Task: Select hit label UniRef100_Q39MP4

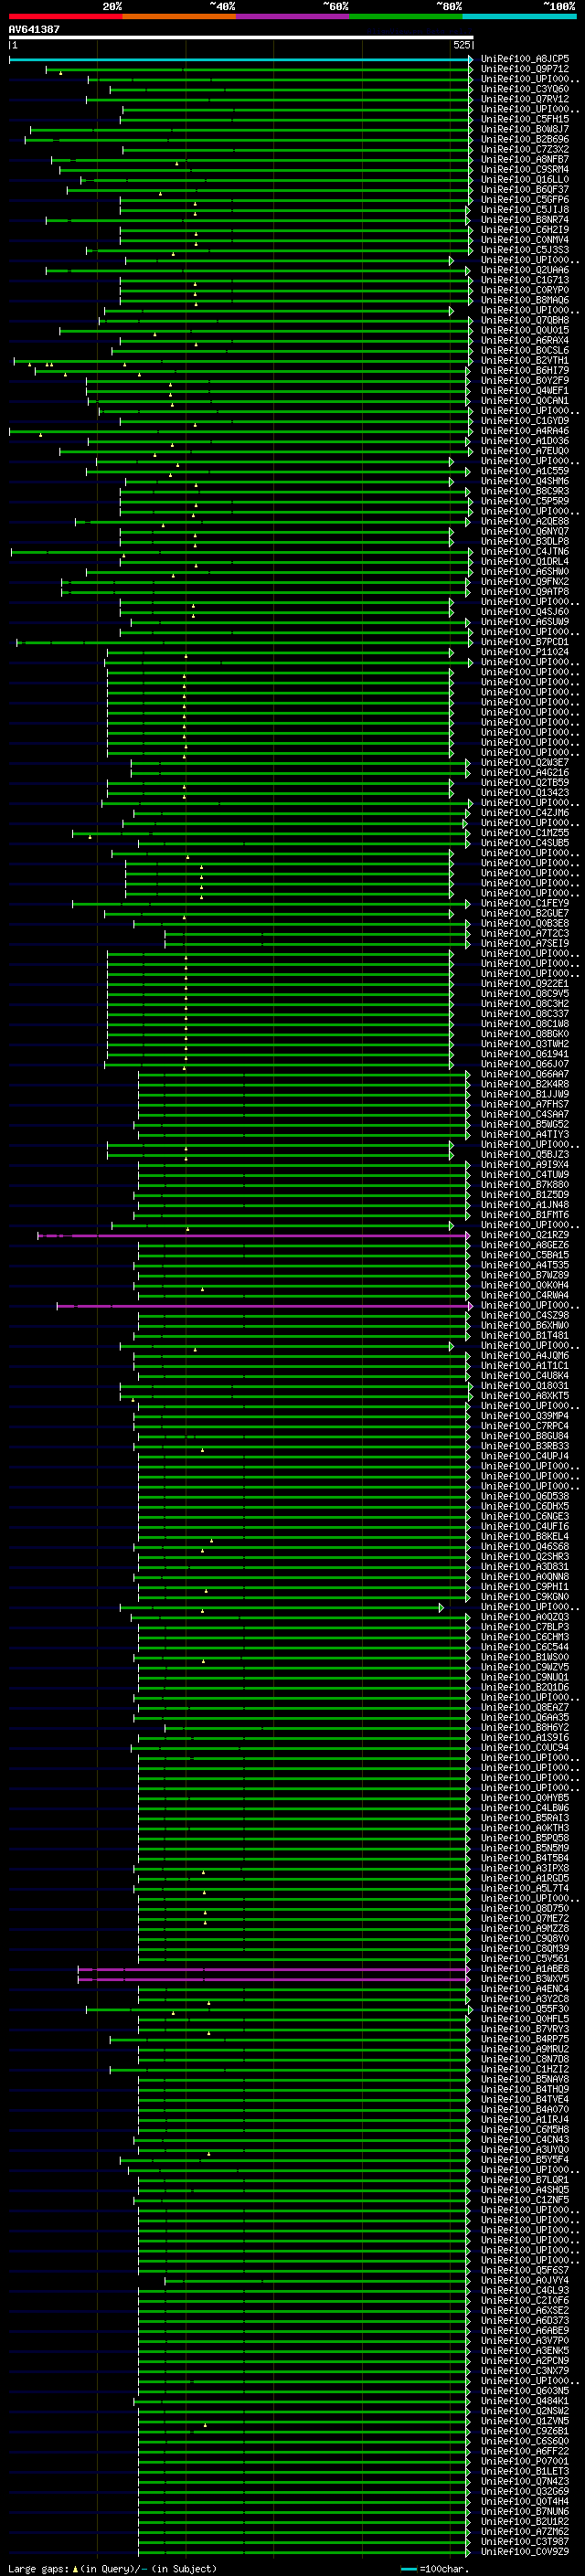Action: (x=525, y=1416)
